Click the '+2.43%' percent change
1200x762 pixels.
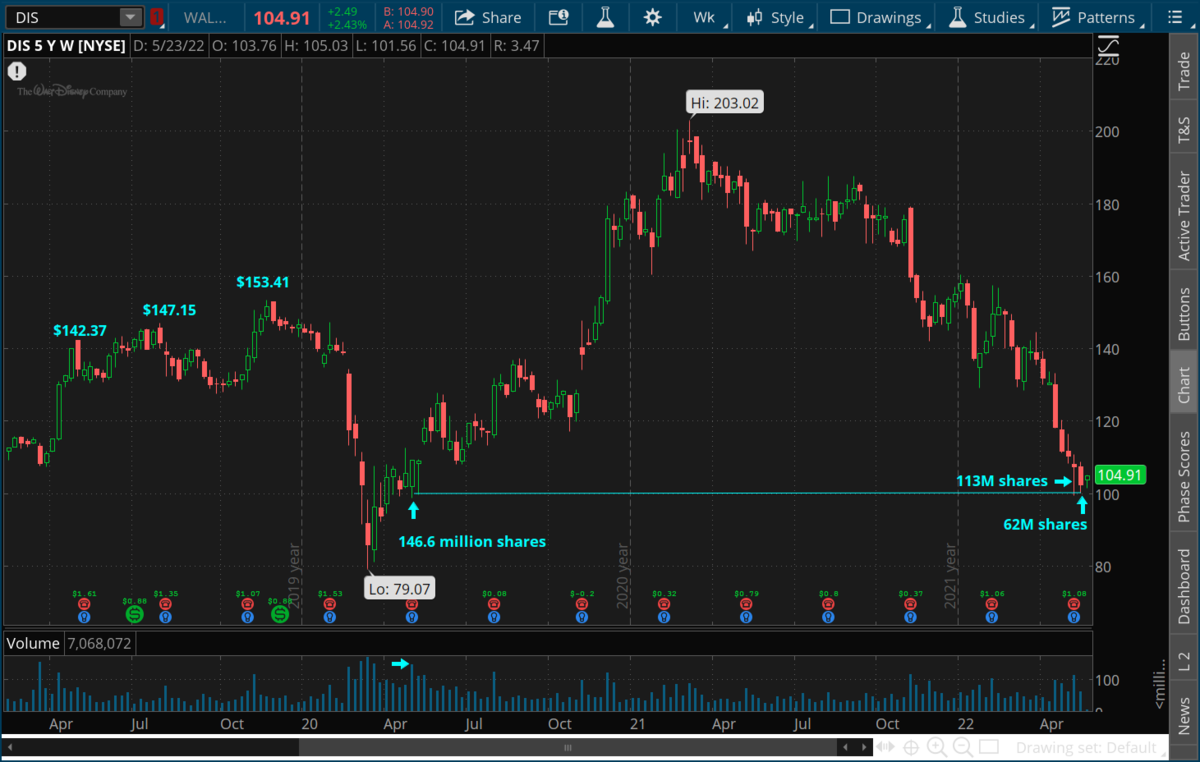tap(349, 24)
